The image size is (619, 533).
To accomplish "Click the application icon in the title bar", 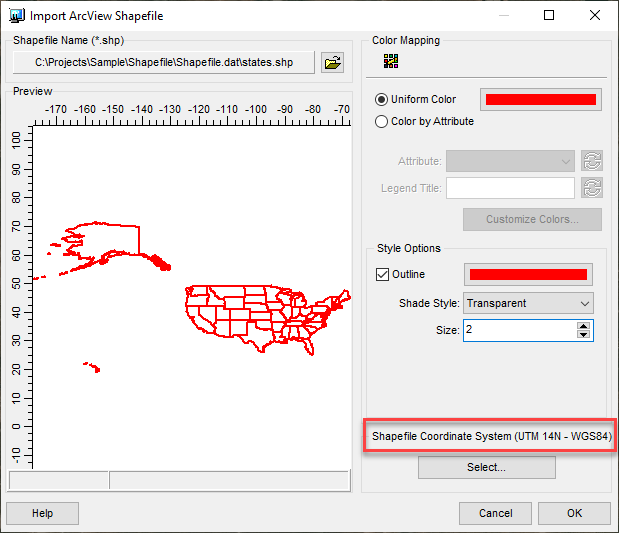I will coord(17,15).
